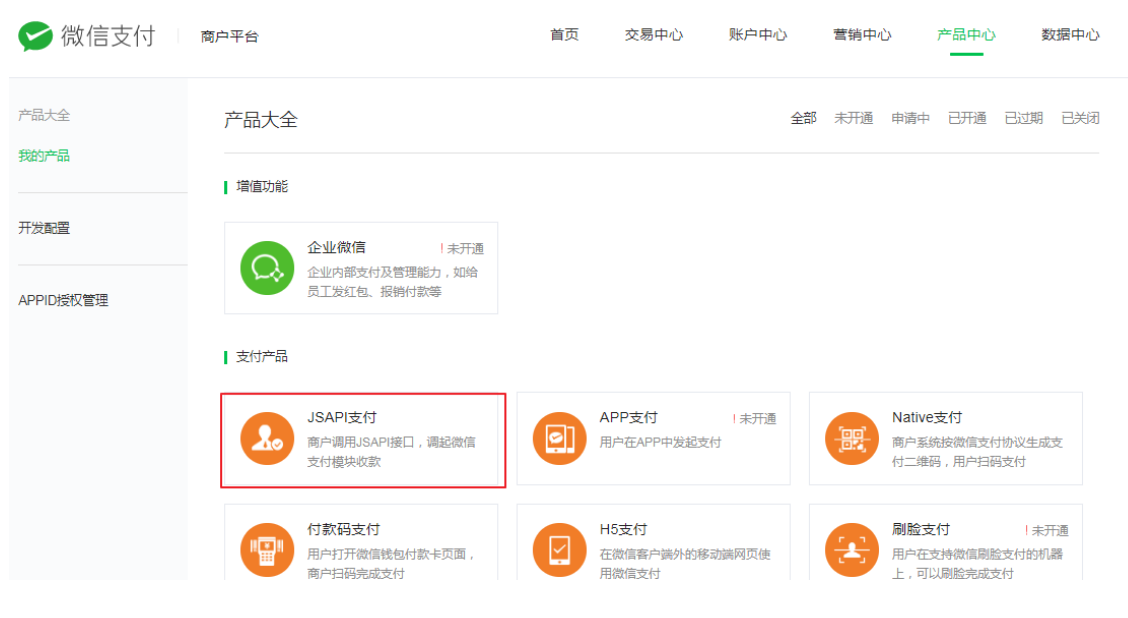The image size is (1128, 618).
Task: Select the 产品中心 nav item
Action: 966,35
